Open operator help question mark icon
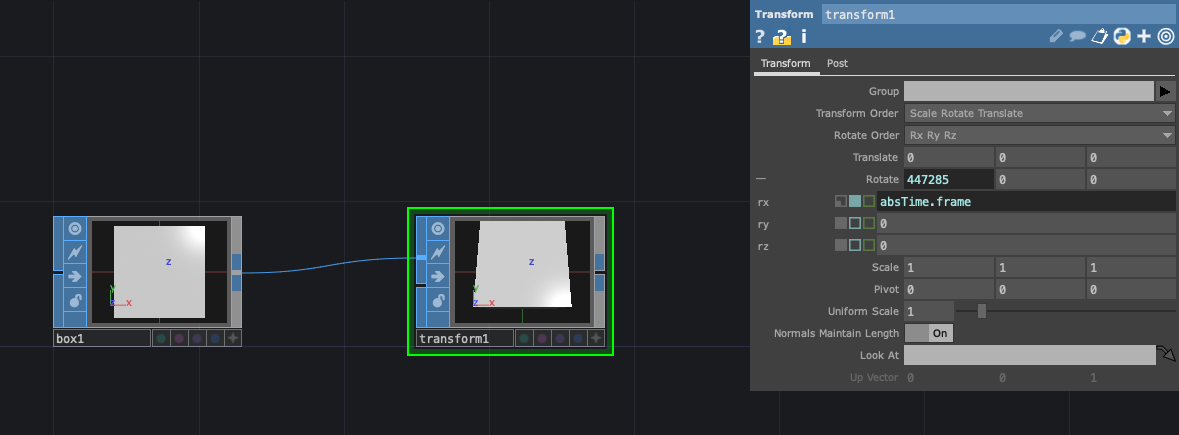 click(x=759, y=36)
